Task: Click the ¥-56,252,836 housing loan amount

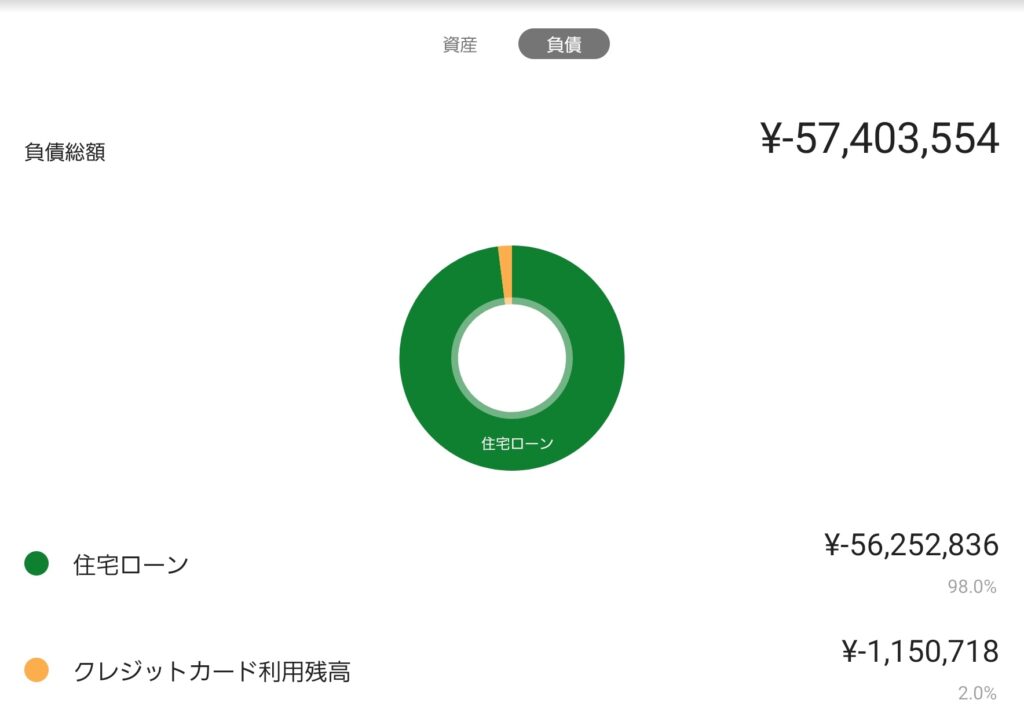Action: coord(911,545)
